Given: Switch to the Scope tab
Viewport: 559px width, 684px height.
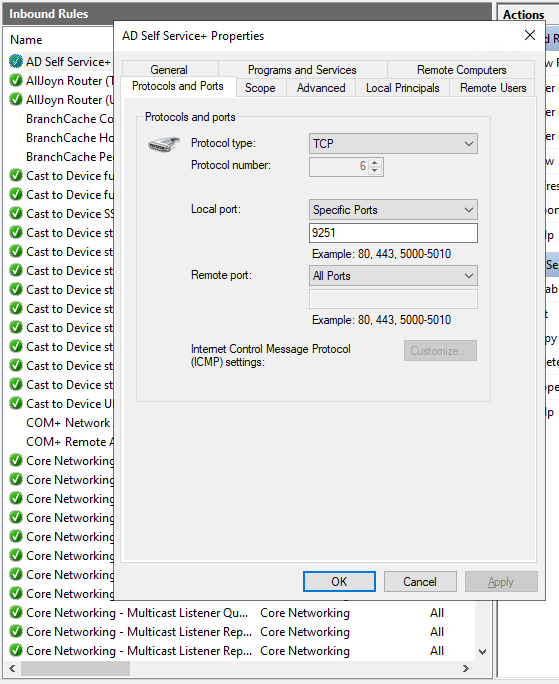Looking at the screenshot, I should (x=261, y=88).
